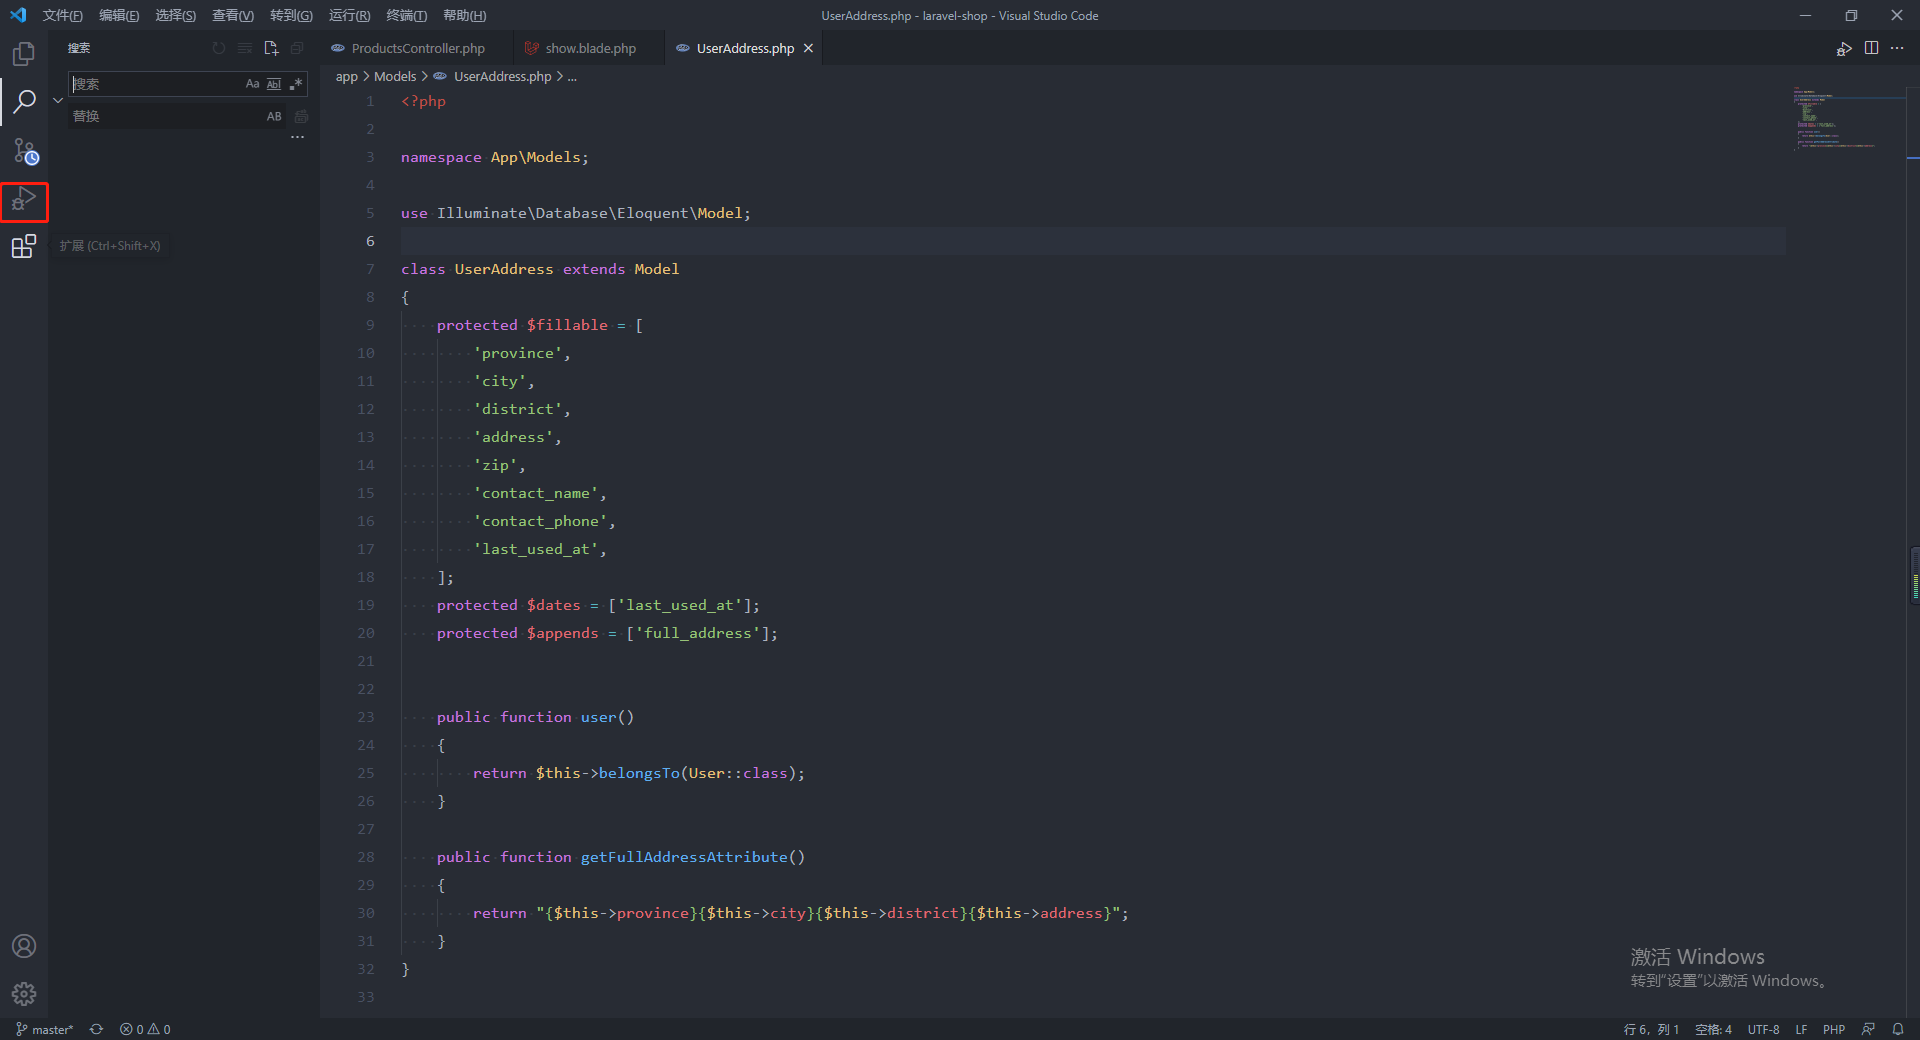Open new search editor icon
The height and width of the screenshot is (1040, 1920).
pos(271,48)
